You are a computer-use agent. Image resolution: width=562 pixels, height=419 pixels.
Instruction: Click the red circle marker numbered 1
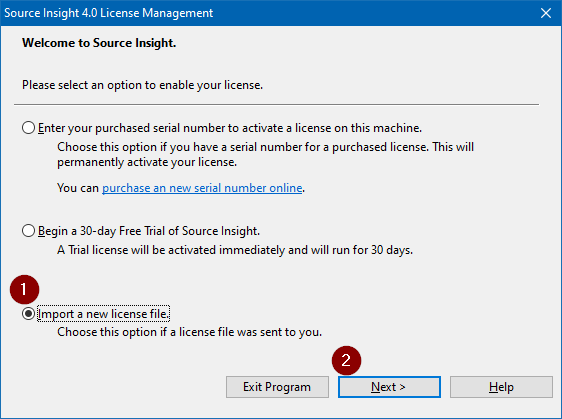pos(24,289)
